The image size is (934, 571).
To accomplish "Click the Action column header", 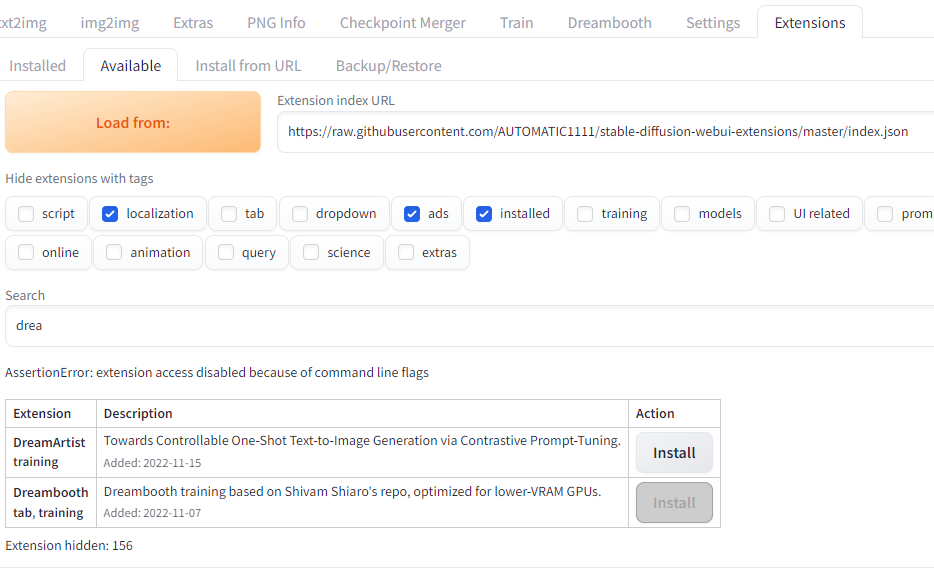I will coord(655,413).
